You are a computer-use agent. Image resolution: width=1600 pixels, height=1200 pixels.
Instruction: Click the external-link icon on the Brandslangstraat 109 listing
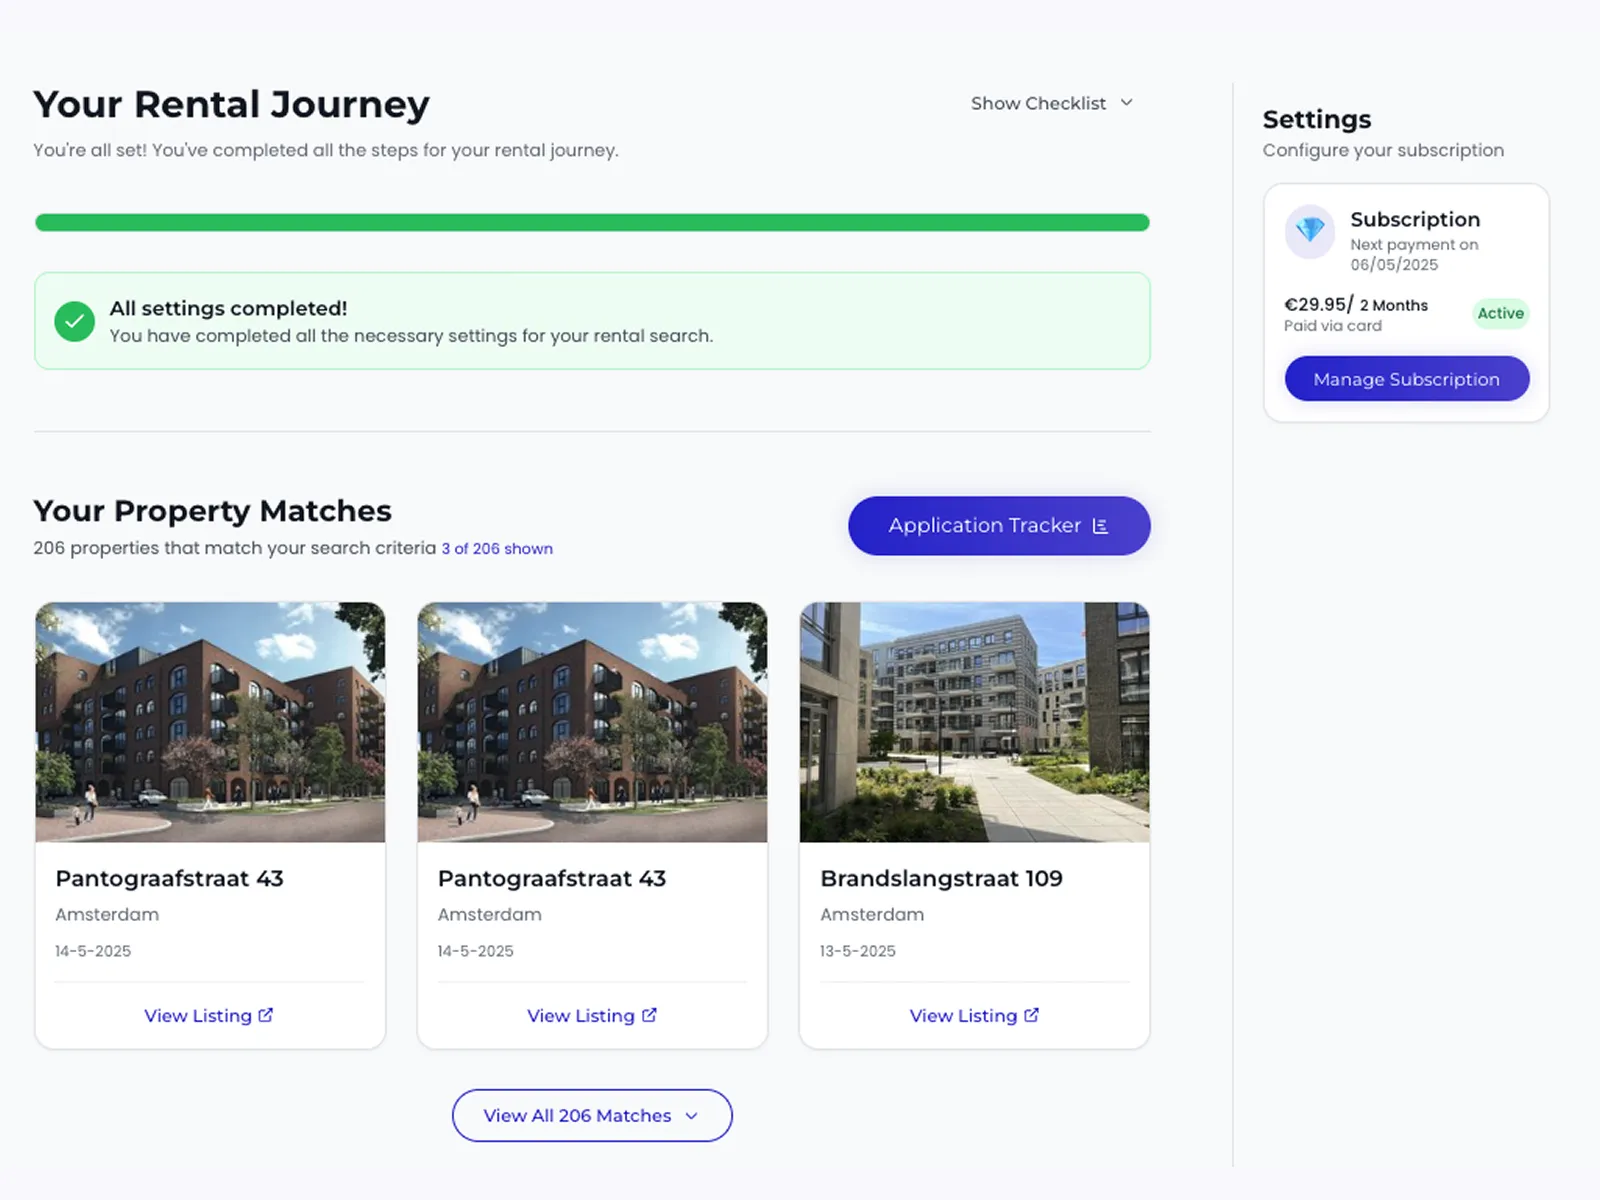tap(1032, 1015)
